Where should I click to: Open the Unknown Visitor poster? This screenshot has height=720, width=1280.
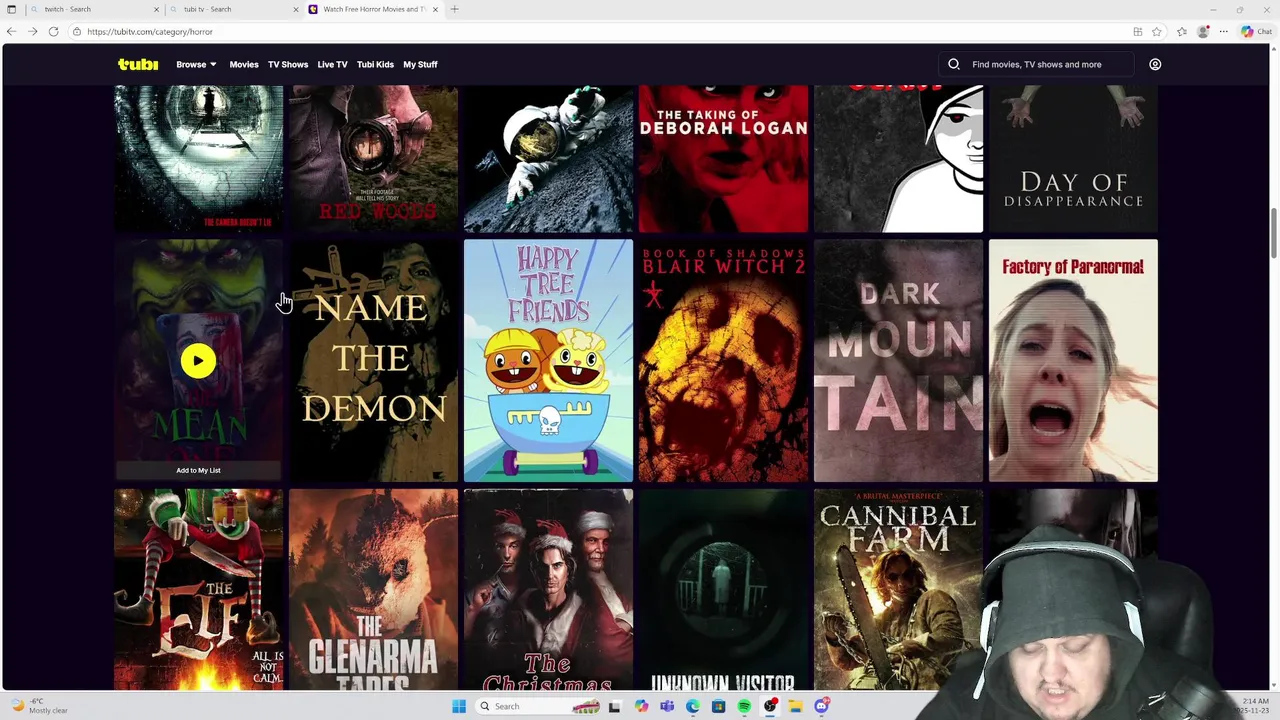[x=723, y=590]
